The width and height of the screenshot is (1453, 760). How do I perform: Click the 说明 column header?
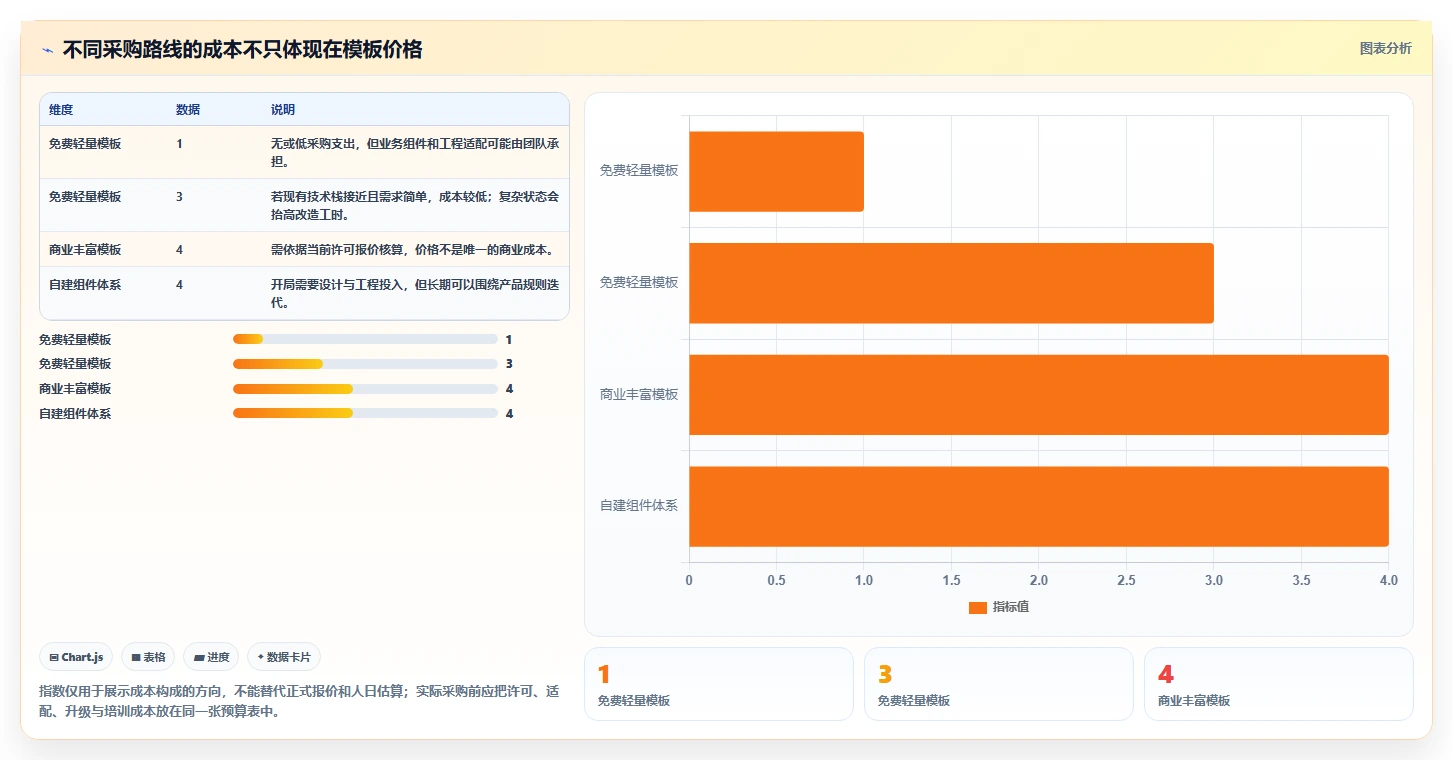(x=283, y=110)
